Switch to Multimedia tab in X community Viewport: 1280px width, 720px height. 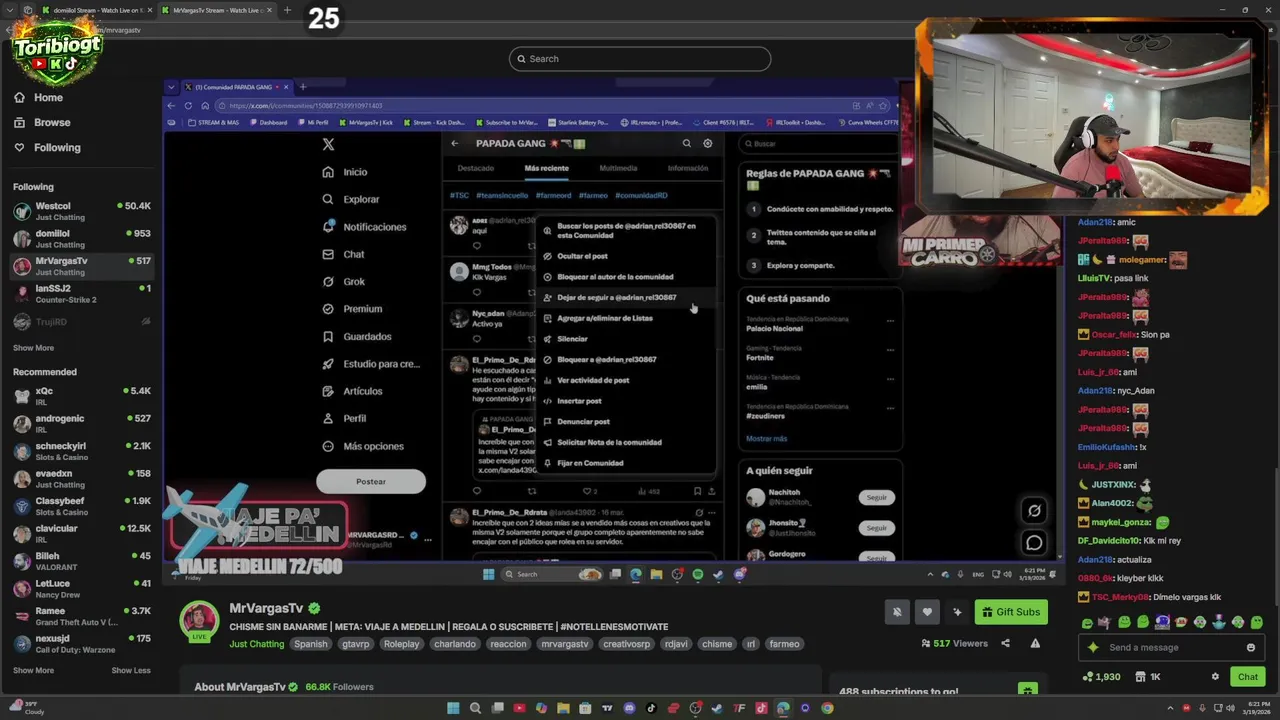(618, 168)
